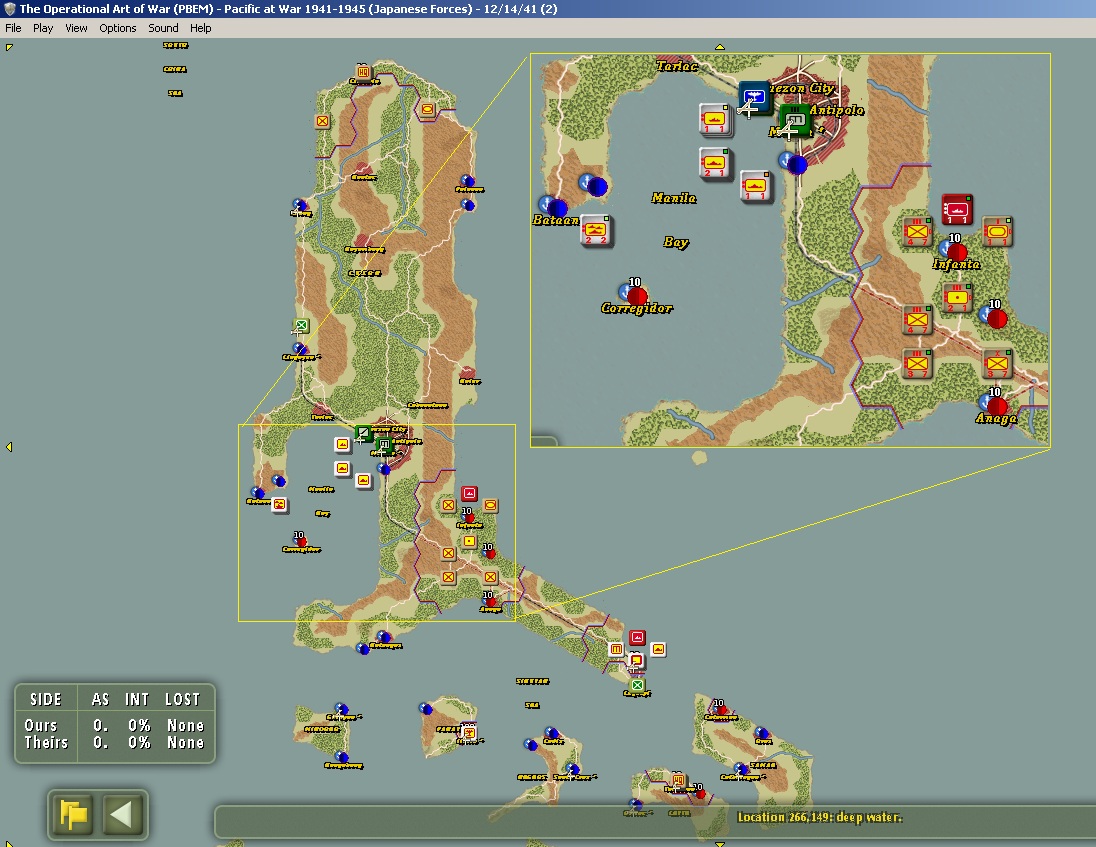Click the top edge map scroll arrow

(719, 47)
